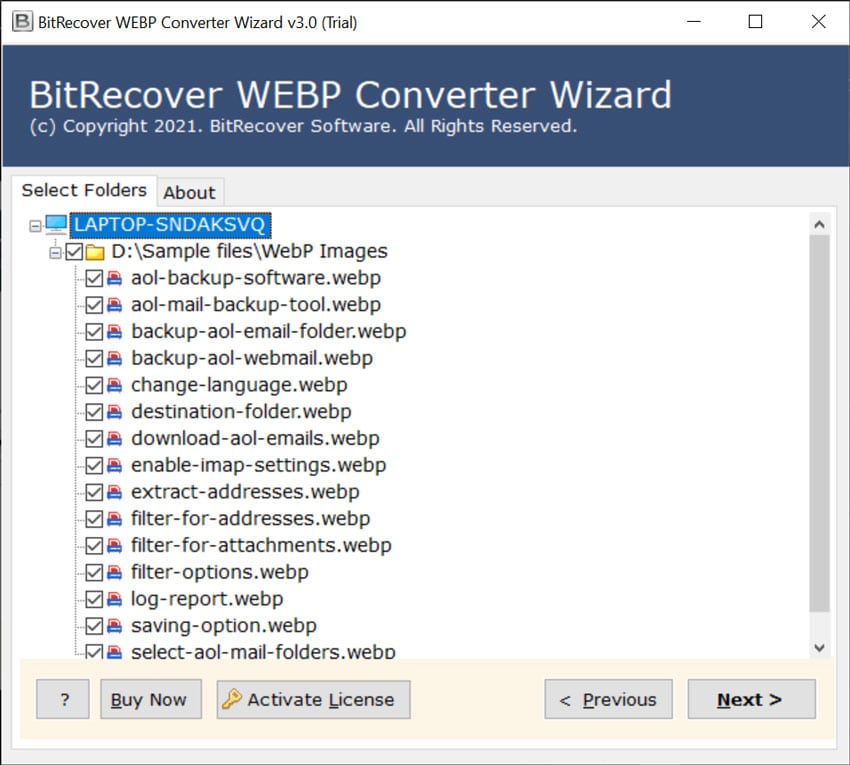The width and height of the screenshot is (850, 765).
Task: Uncheck the backup-aol-webmail.webp checkbox
Action: [x=94, y=358]
